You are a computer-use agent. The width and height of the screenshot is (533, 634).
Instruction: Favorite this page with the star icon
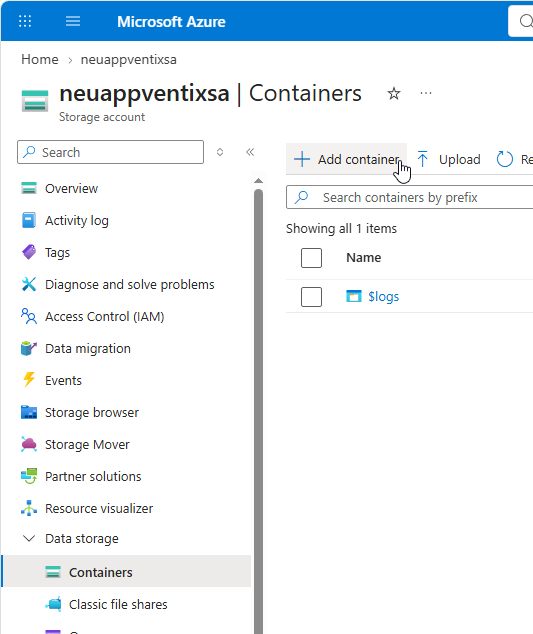pos(394,93)
